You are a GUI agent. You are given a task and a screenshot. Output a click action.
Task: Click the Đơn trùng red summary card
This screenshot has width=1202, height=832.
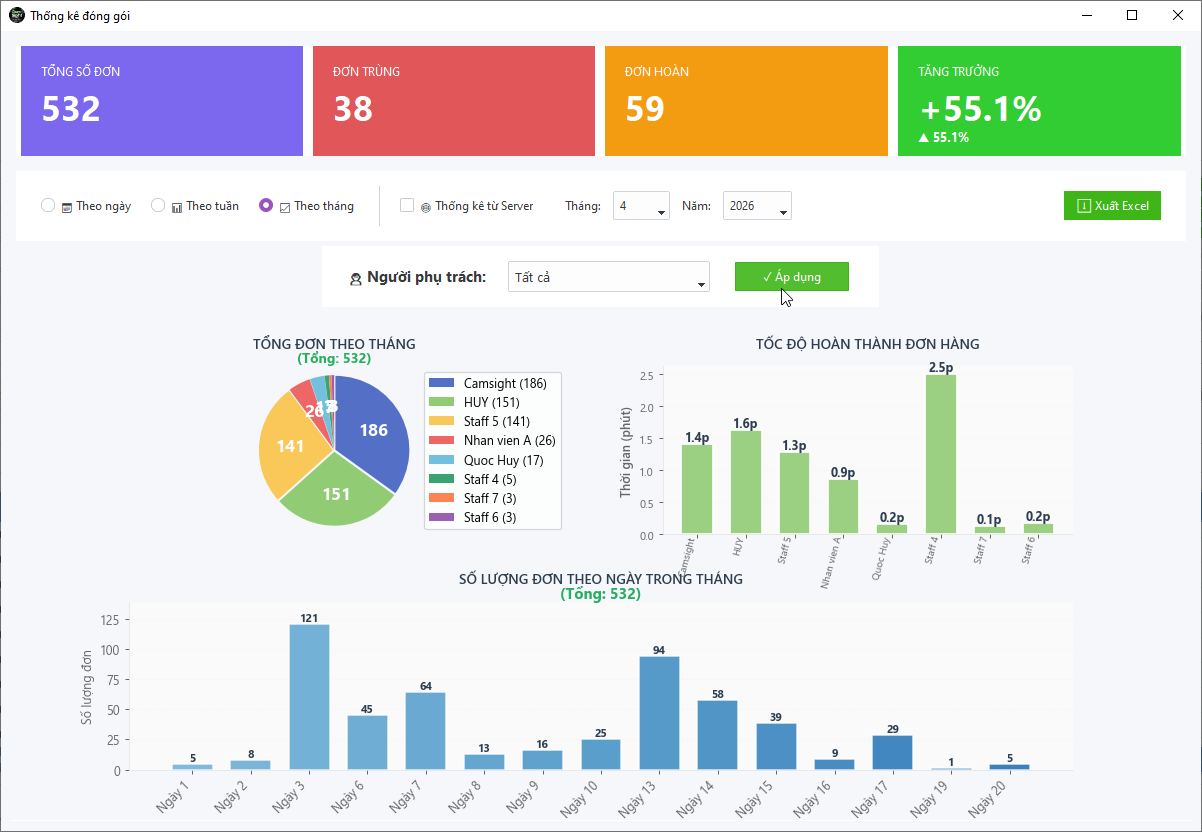click(454, 101)
